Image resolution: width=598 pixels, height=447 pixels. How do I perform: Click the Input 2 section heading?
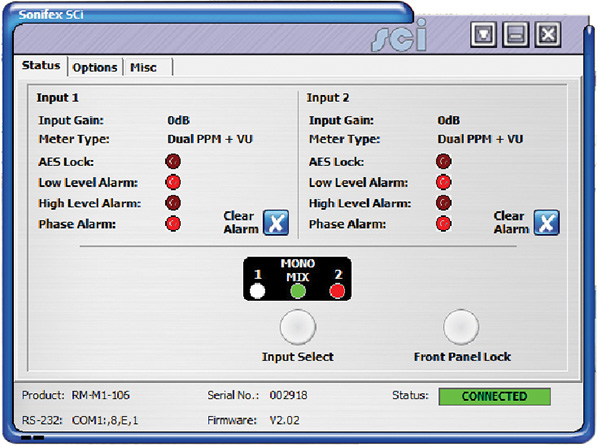[x=328, y=98]
